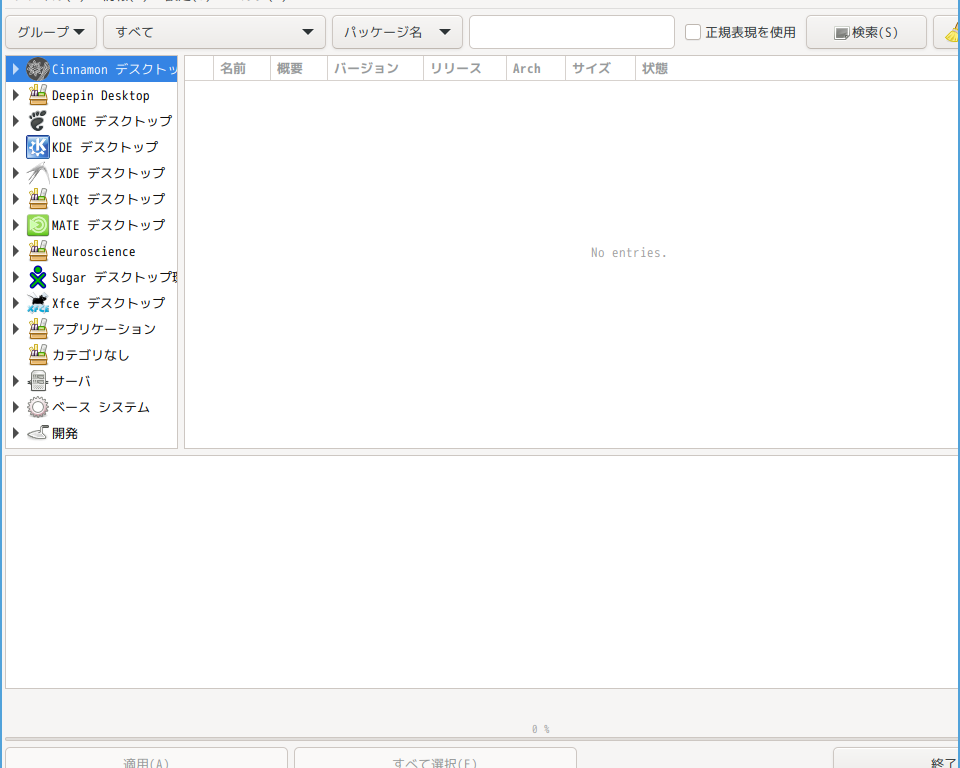The height and width of the screenshot is (768, 960).
Task: Click the package description text area
Action: tap(481, 572)
